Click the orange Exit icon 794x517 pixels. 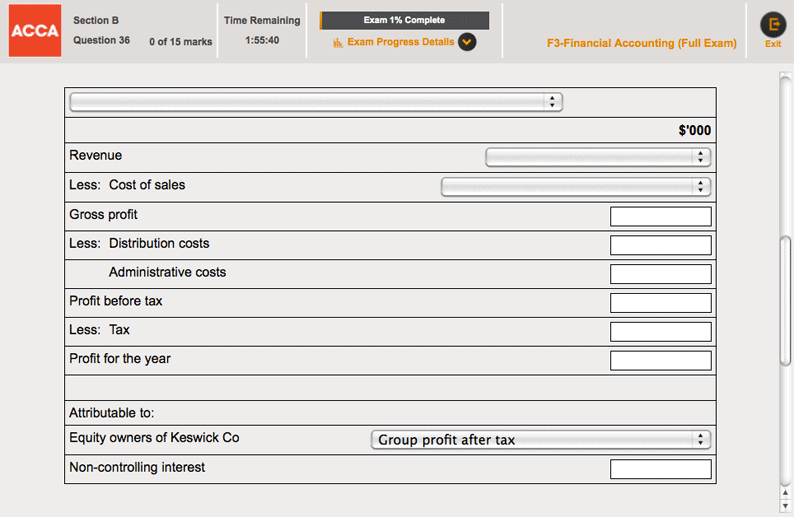click(x=772, y=25)
